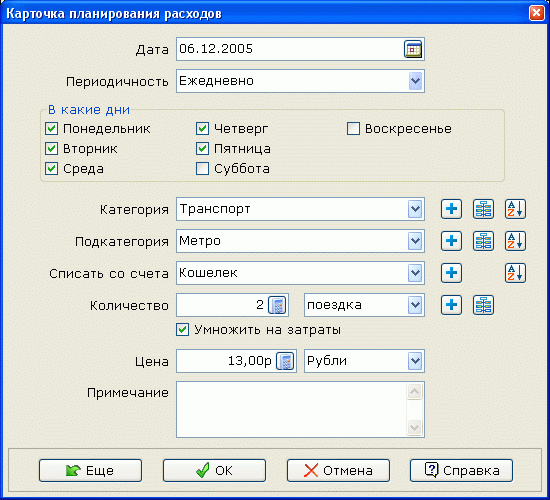Screen dimensions: 550x500
Task: Toggle Умножить на затраты checkbox
Action: 182,330
